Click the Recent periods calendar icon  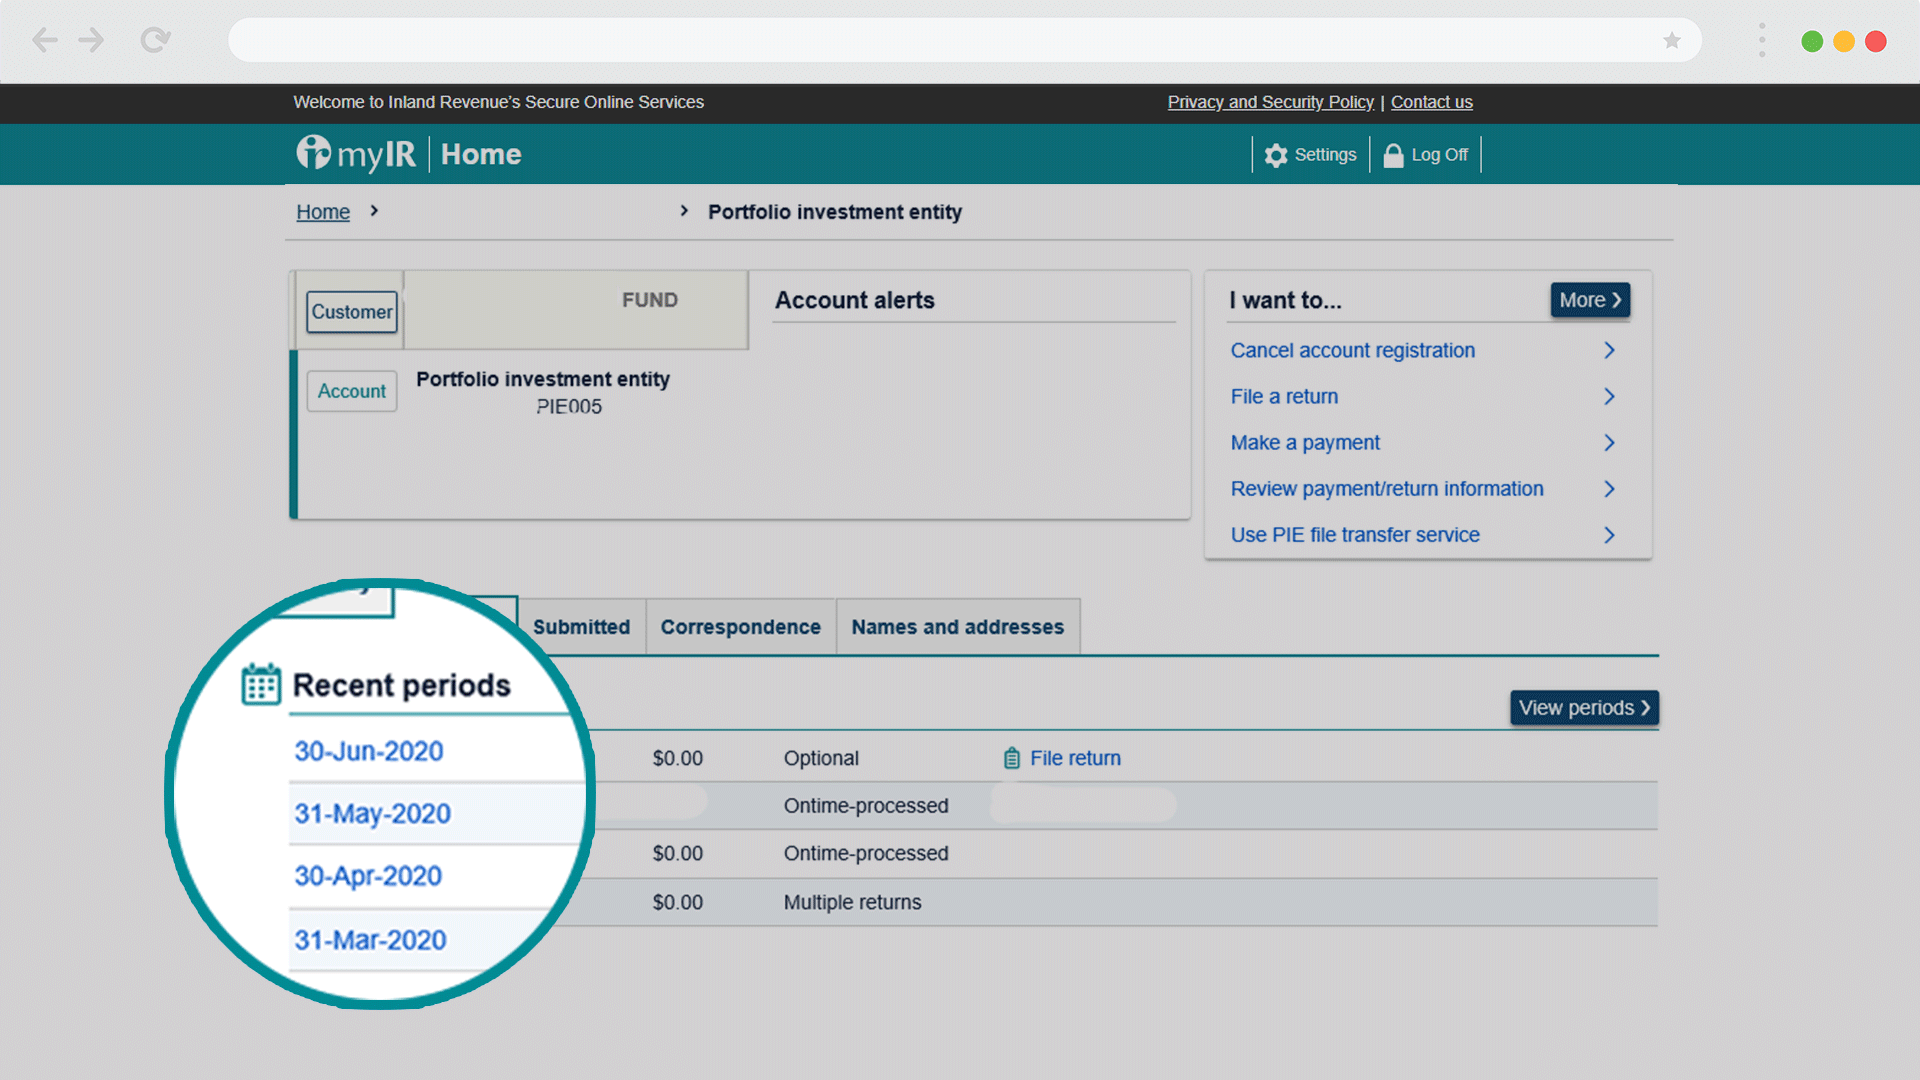pos(261,685)
